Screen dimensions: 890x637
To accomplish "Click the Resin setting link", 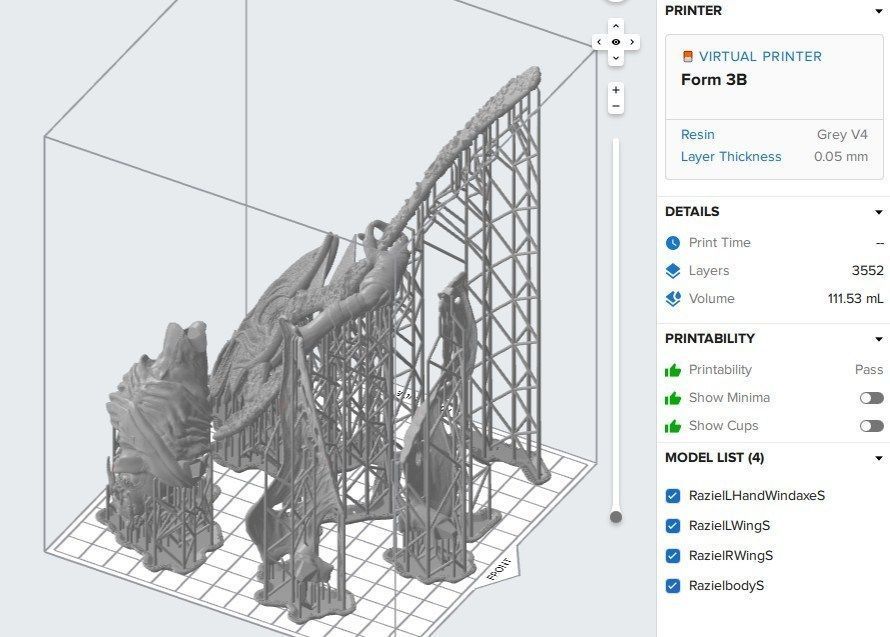I will click(698, 135).
